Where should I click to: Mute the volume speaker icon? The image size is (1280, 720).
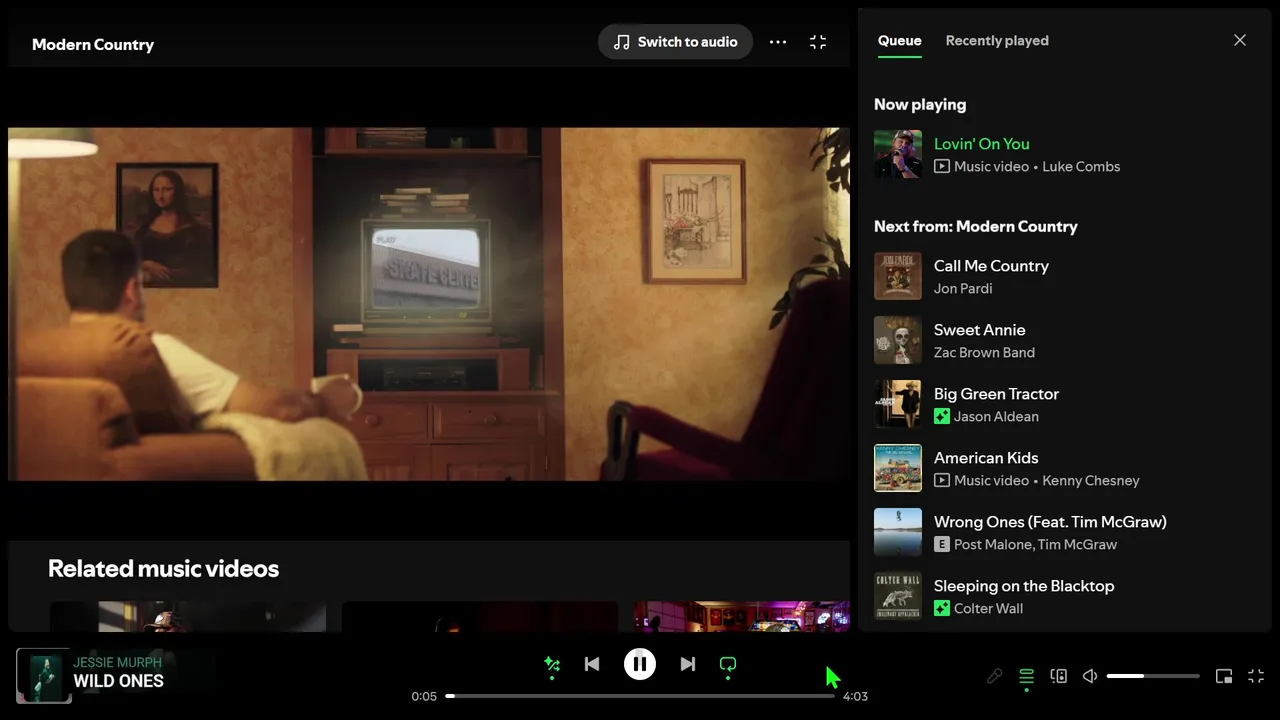click(x=1090, y=676)
